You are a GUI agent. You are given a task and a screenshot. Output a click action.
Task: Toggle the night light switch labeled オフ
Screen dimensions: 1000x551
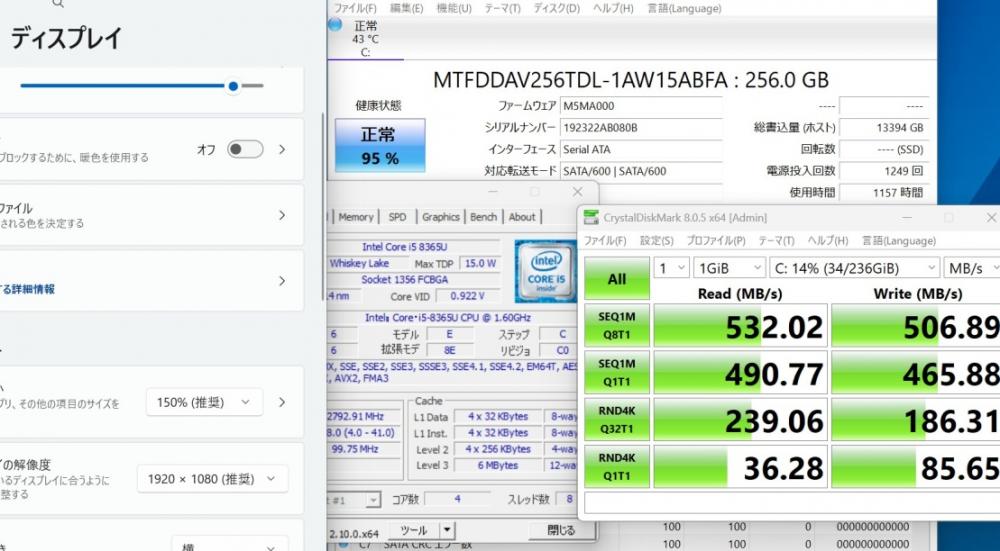point(246,149)
